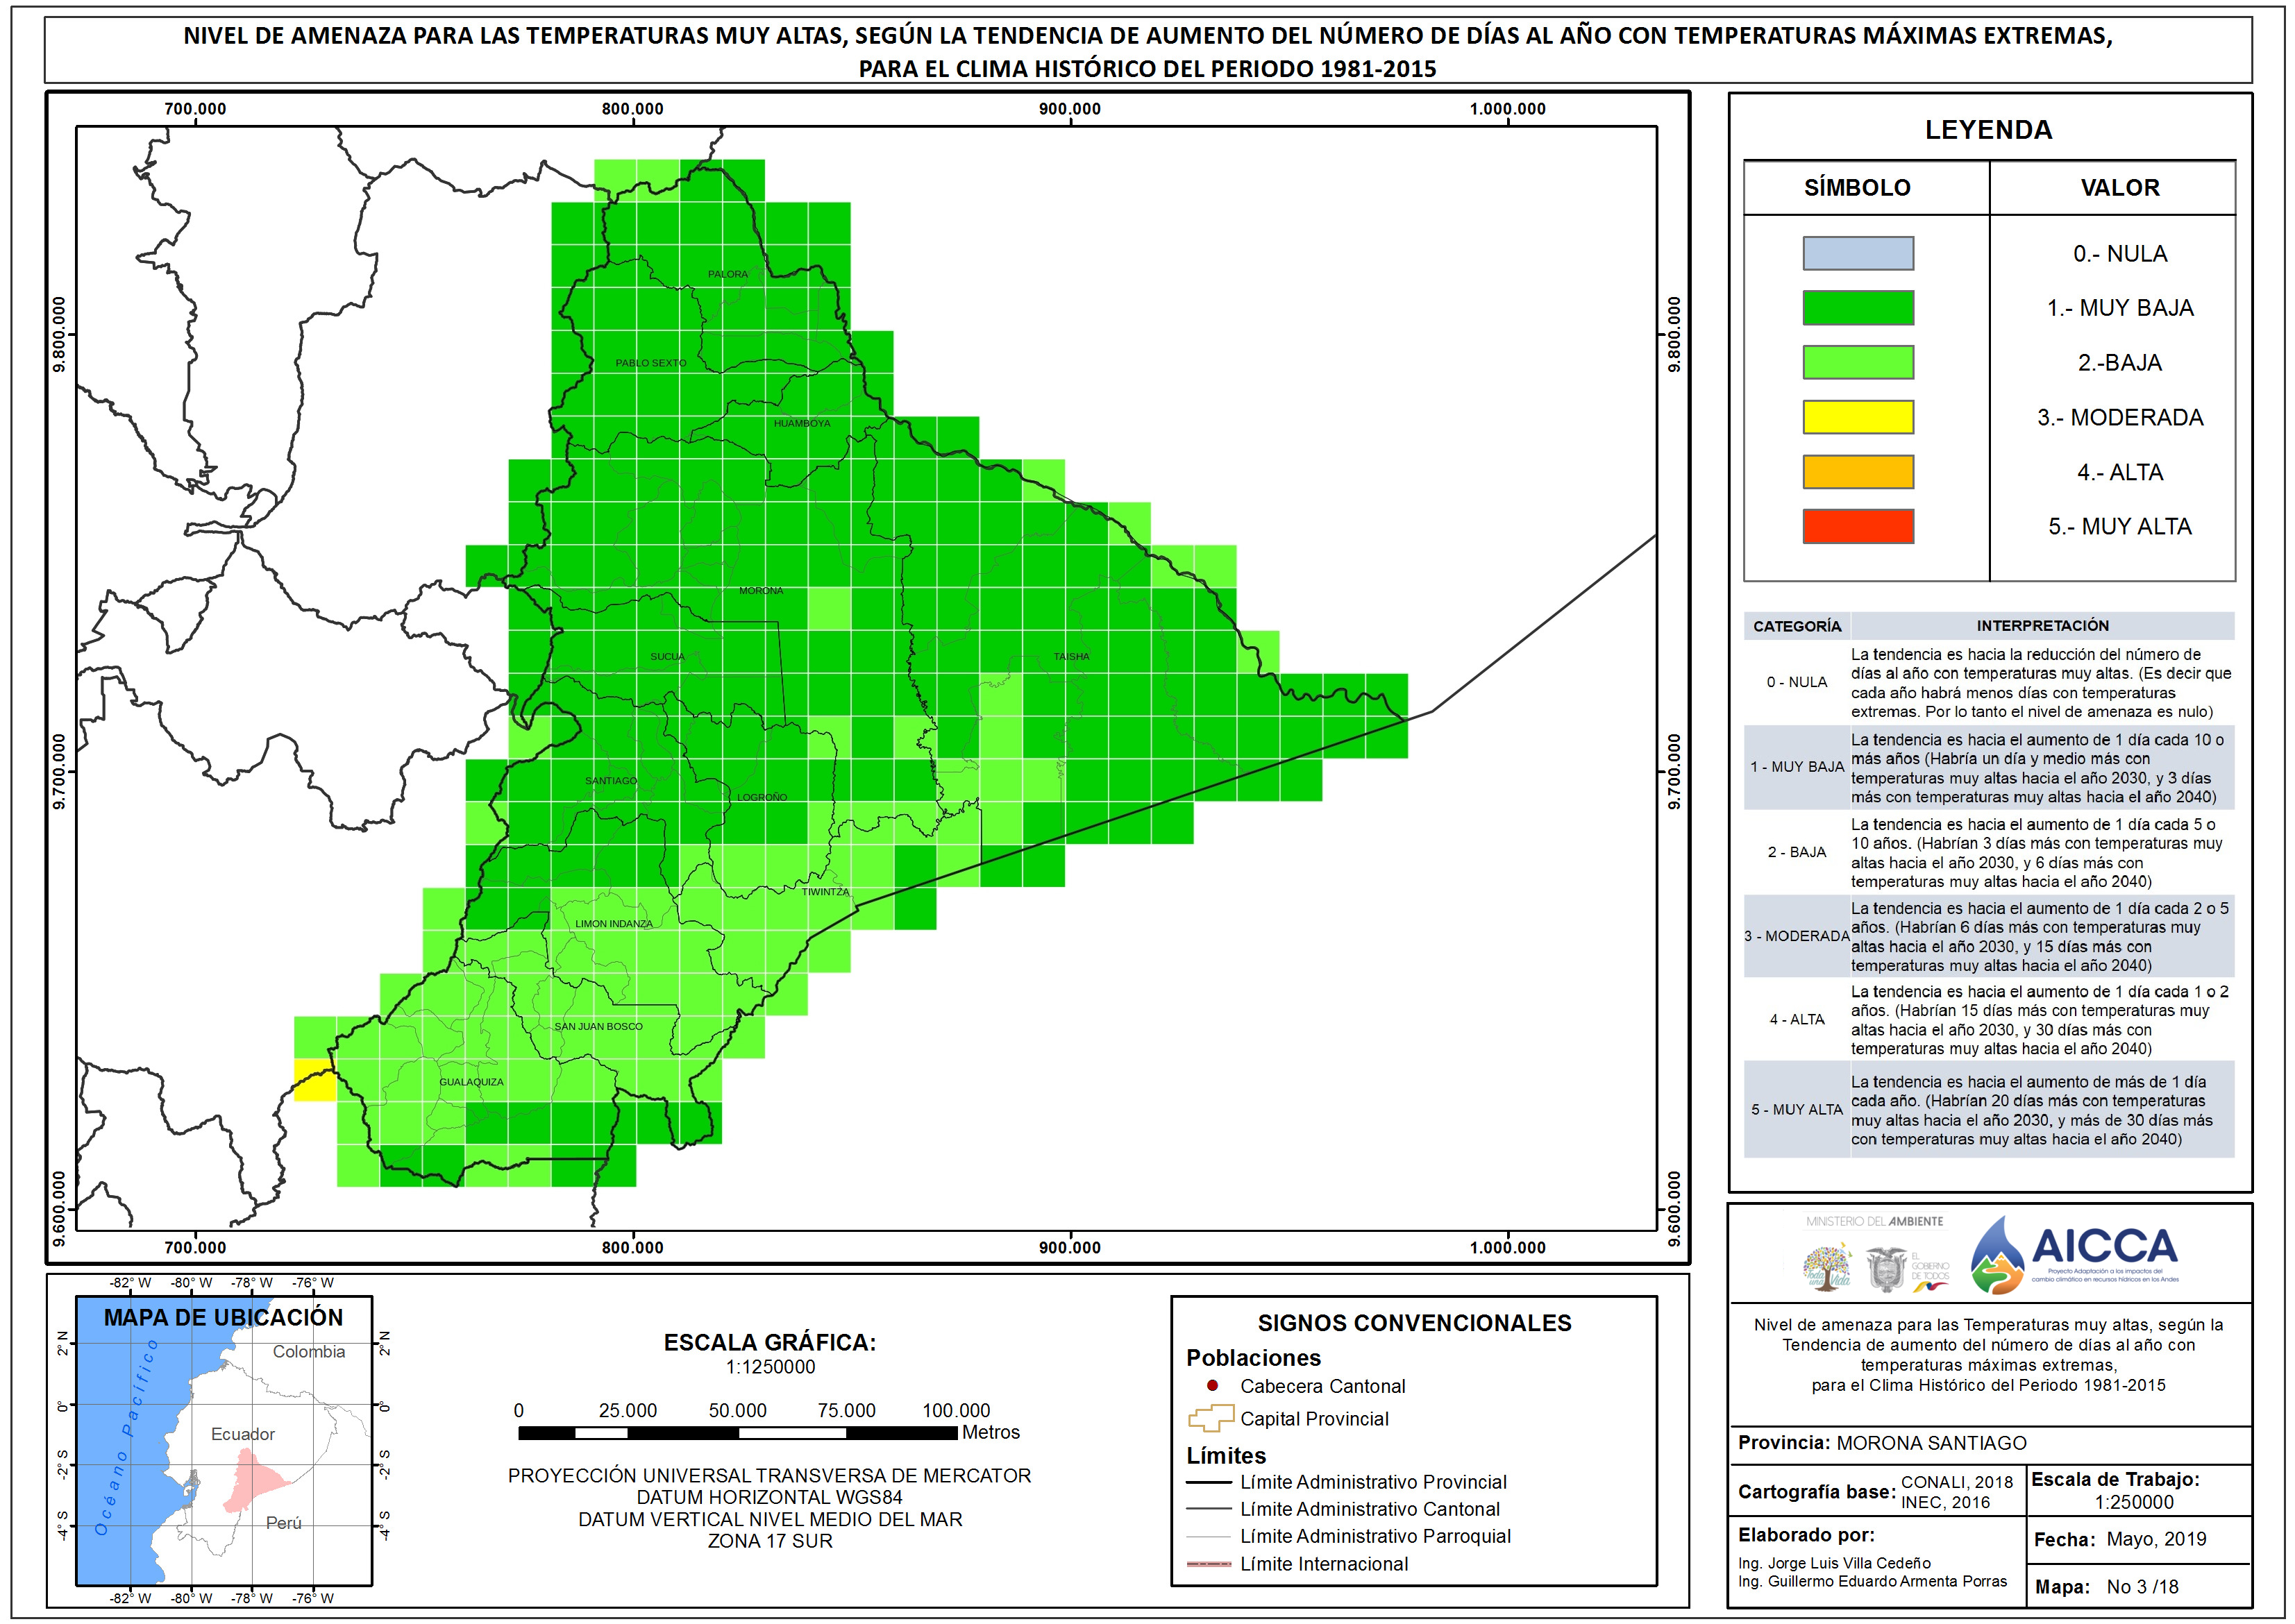
Task: Click the Mapa de Ubicación inset map
Action: pos(224,1441)
